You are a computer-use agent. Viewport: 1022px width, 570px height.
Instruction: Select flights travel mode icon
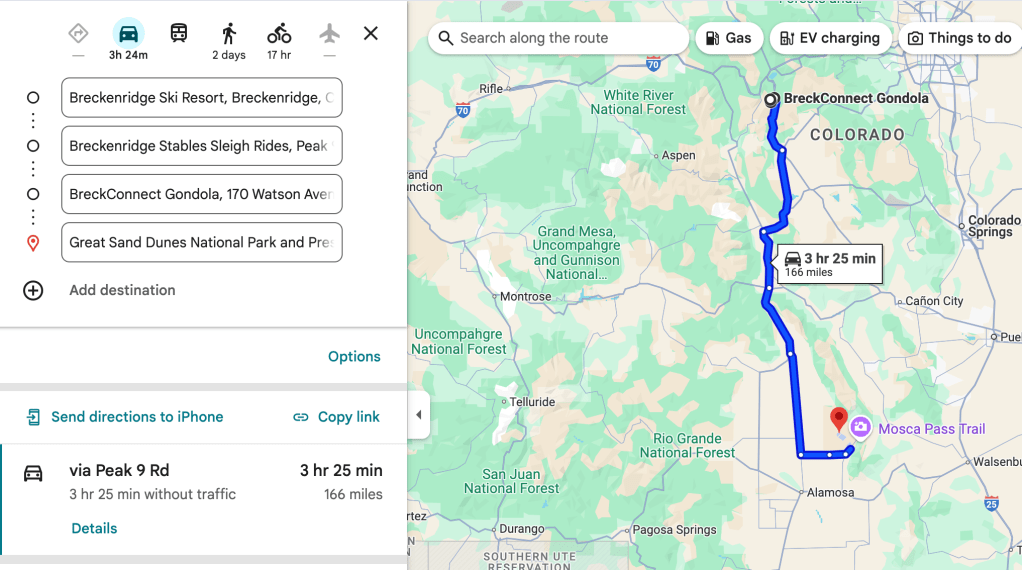(x=329, y=33)
